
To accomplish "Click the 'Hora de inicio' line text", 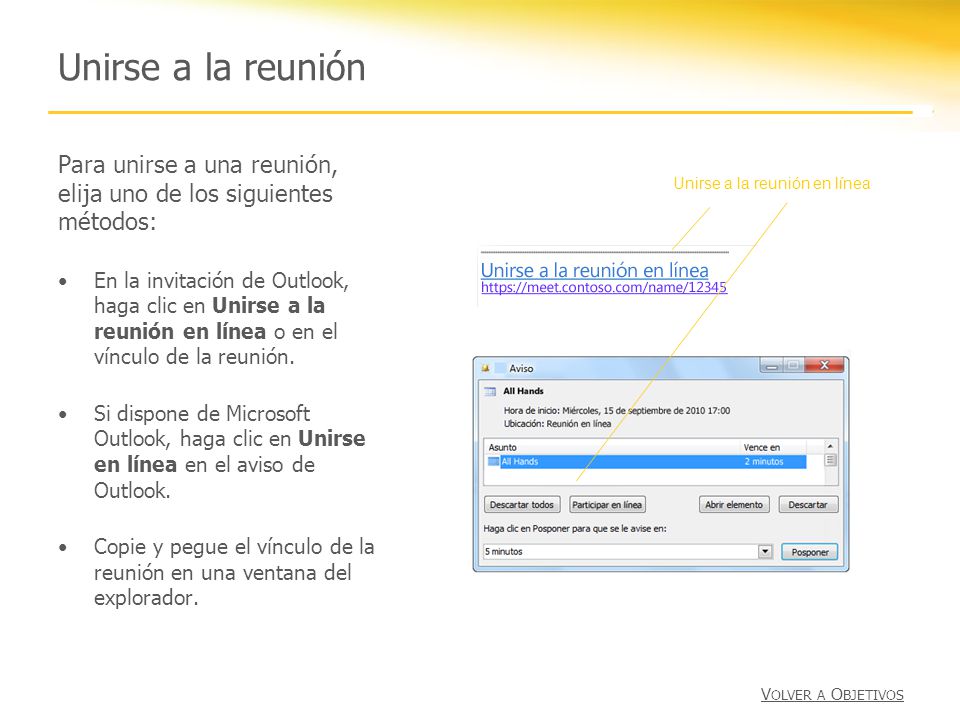I will [617, 411].
